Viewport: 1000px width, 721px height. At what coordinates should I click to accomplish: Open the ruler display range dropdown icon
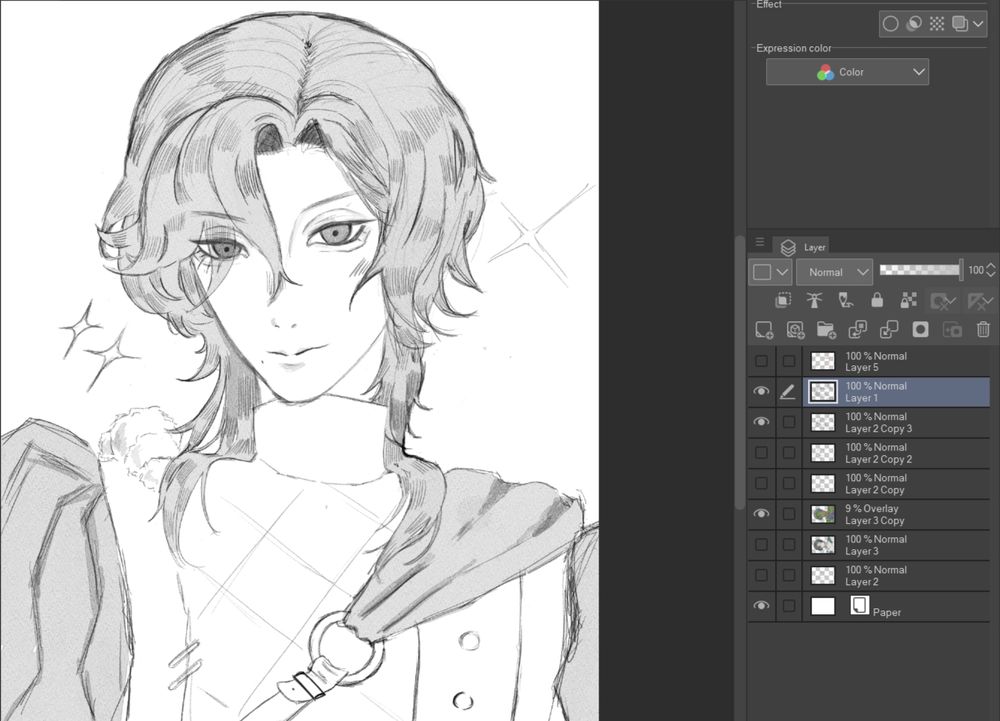point(980,301)
